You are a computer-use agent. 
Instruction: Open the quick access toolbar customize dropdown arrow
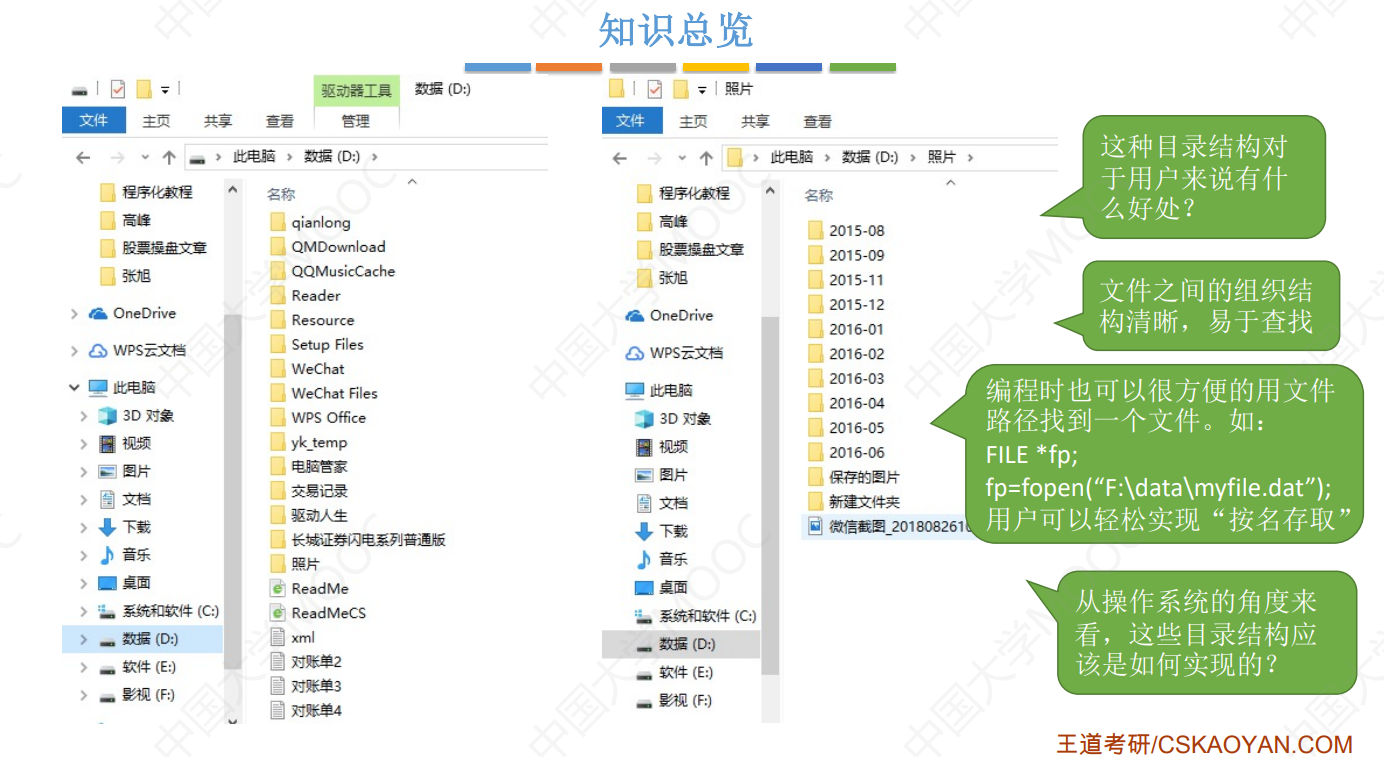163,89
